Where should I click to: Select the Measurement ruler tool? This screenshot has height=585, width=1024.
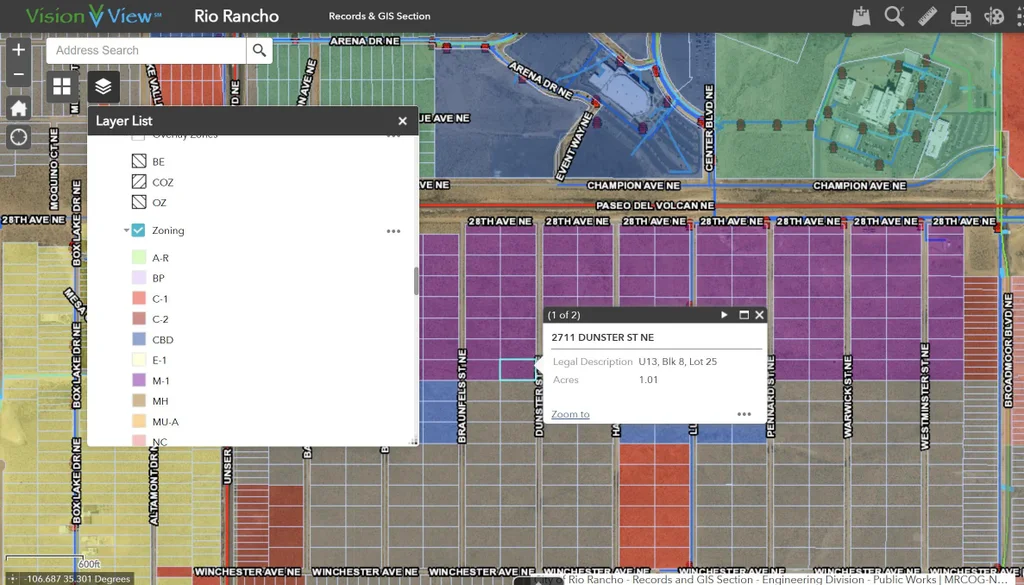[927, 16]
